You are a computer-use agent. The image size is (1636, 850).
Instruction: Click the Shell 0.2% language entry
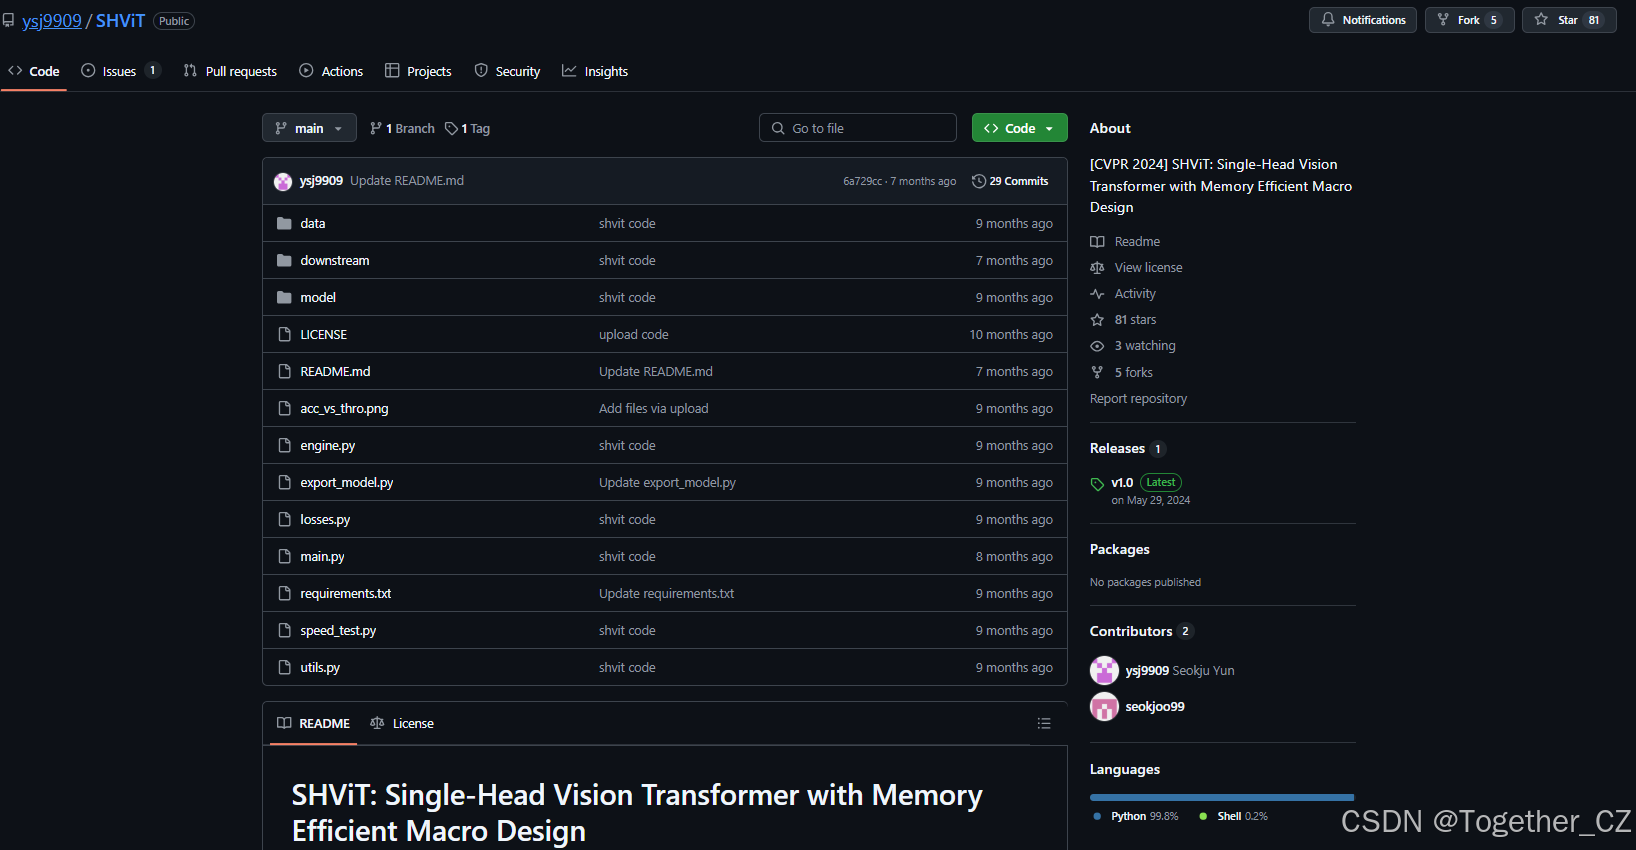(x=1234, y=816)
